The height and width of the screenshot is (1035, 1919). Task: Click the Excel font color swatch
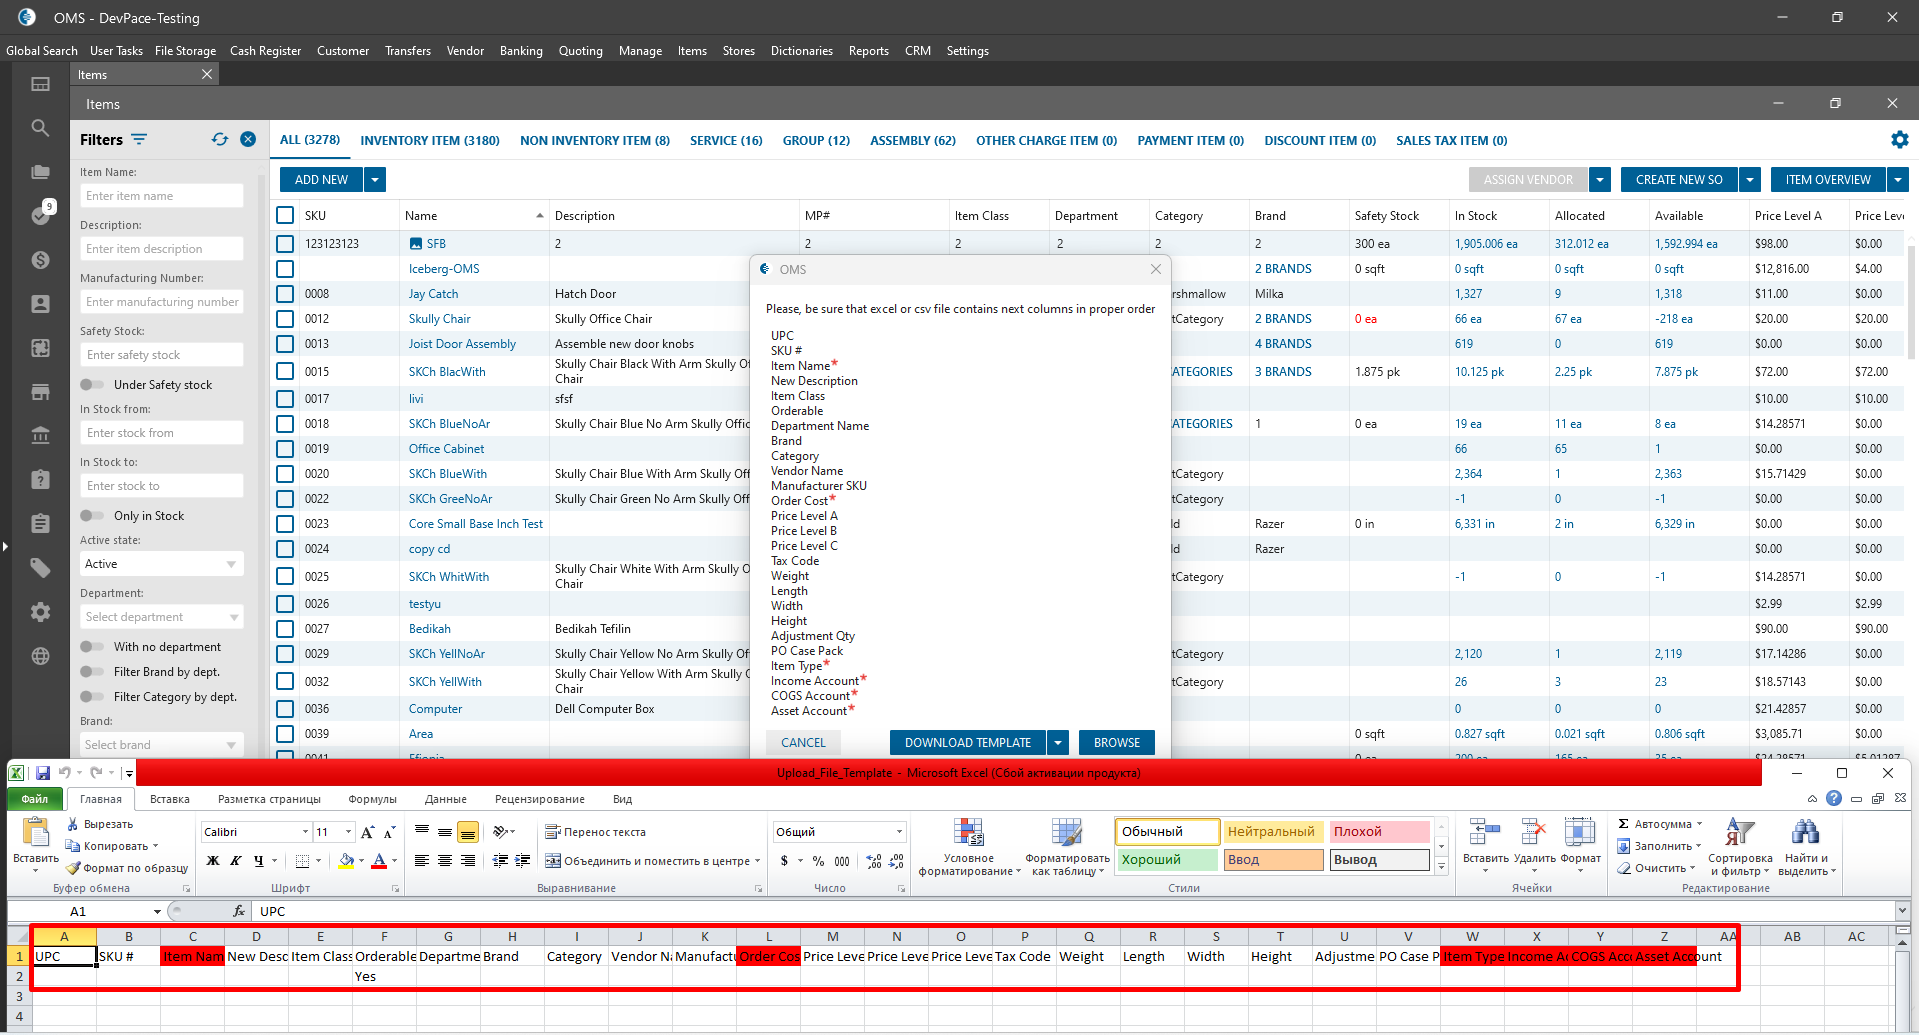click(379, 861)
